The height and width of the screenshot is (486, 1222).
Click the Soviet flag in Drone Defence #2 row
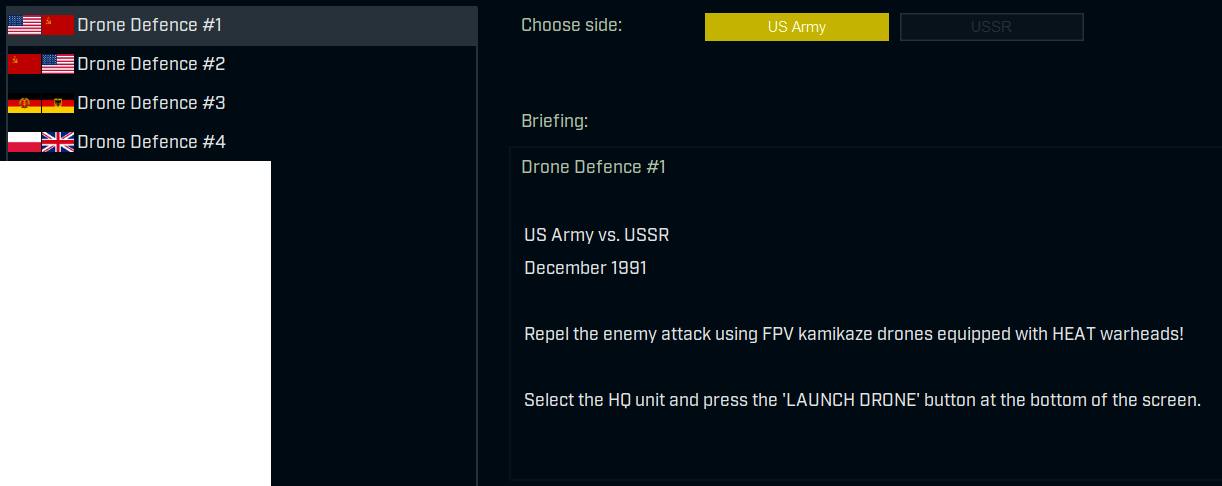[24, 64]
